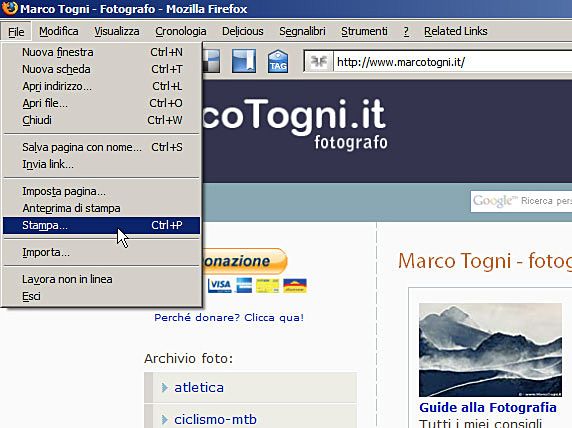Screen dimensions: 572x428
Task: Click the Visa card icon
Action: [219, 285]
